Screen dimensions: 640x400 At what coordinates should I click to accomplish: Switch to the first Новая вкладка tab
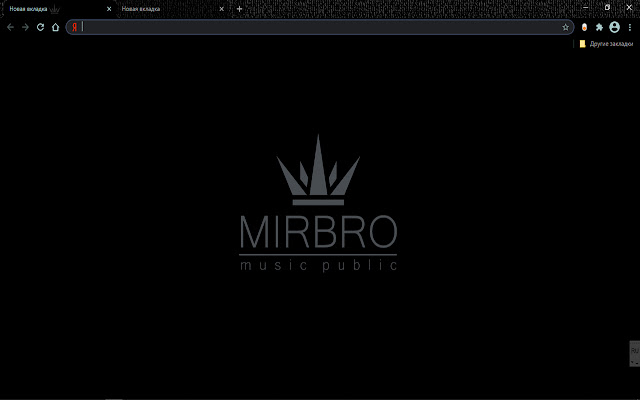(59, 9)
